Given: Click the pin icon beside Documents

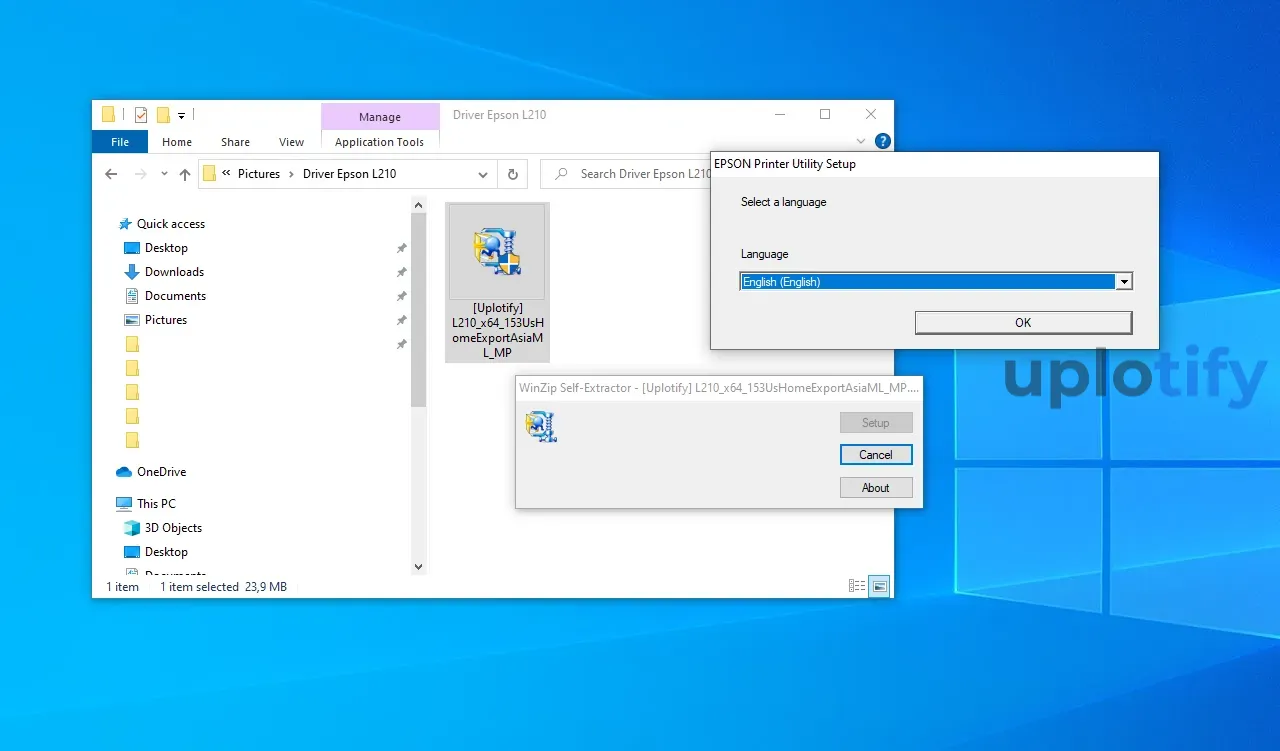Looking at the screenshot, I should pyautogui.click(x=401, y=296).
